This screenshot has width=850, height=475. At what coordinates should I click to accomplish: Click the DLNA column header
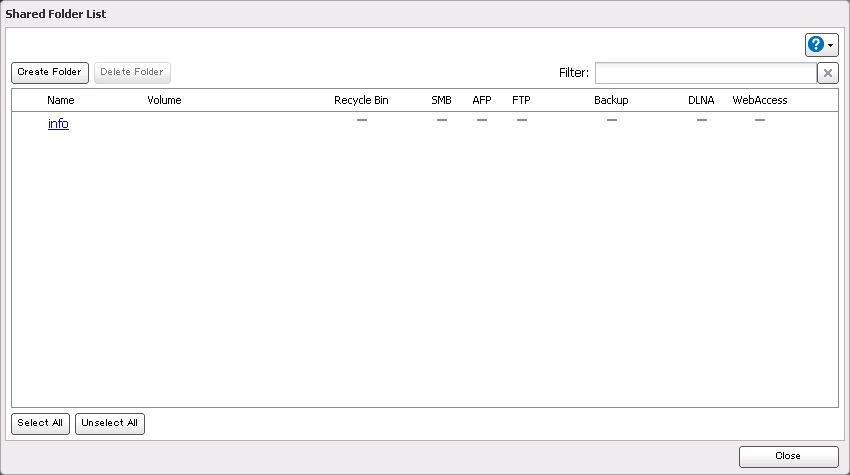click(x=701, y=100)
